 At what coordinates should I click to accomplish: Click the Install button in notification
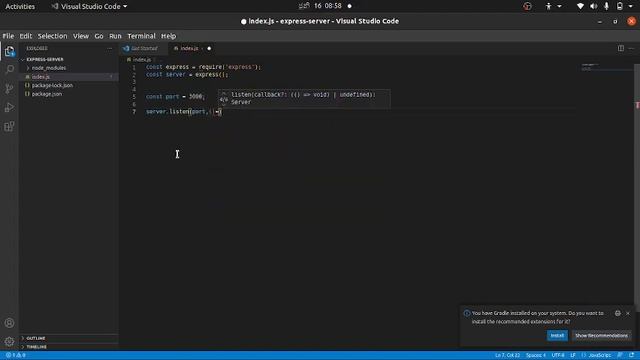[x=557, y=336]
